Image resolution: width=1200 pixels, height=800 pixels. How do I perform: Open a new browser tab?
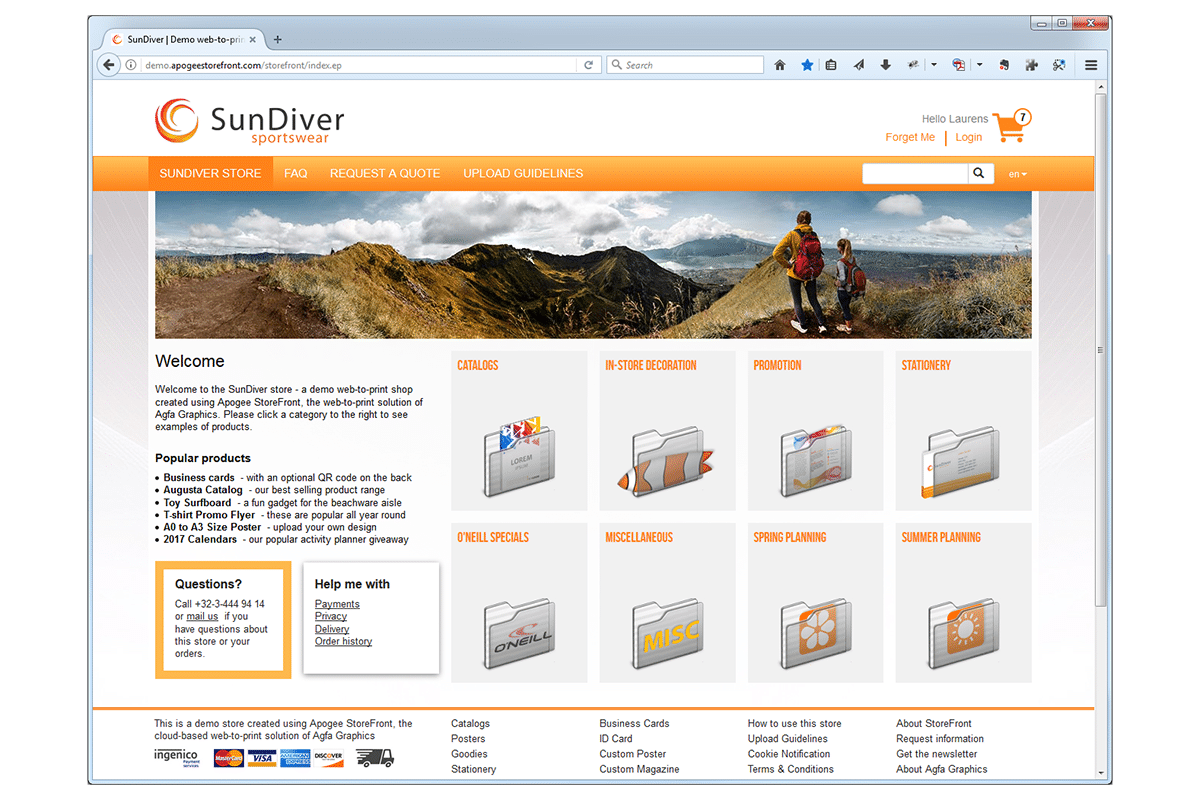278,39
